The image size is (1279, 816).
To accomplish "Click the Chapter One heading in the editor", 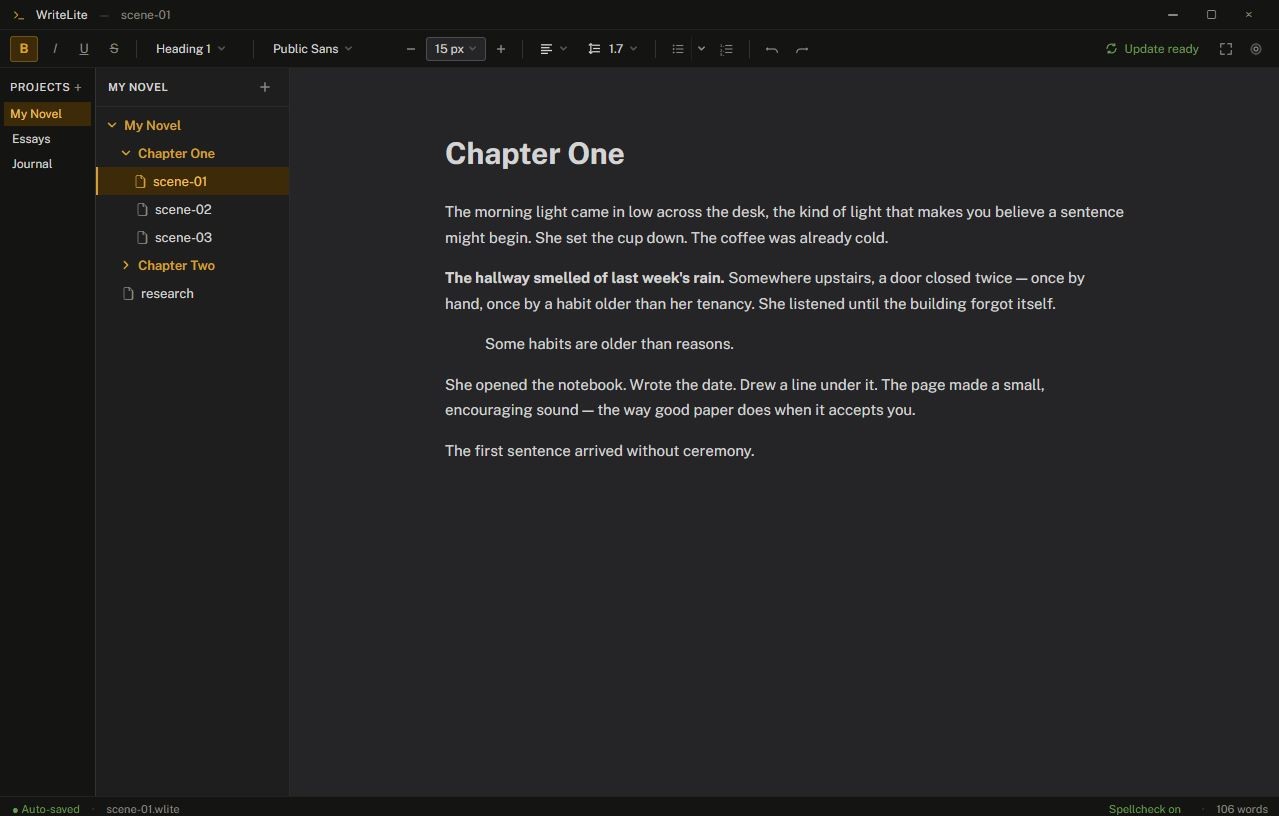I will coord(534,153).
